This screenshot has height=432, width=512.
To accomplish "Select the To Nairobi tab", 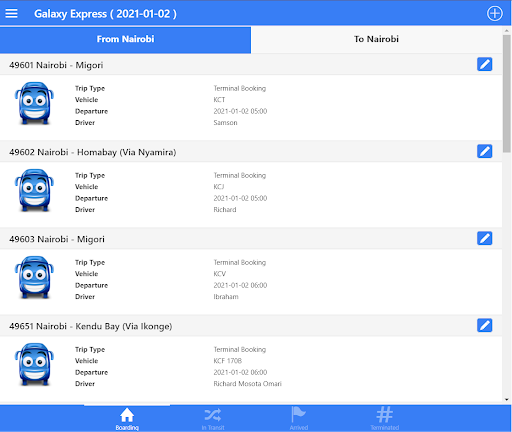I will [376, 39].
